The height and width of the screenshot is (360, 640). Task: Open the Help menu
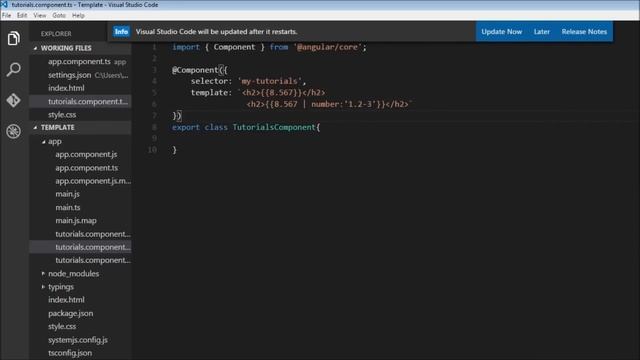78,16
